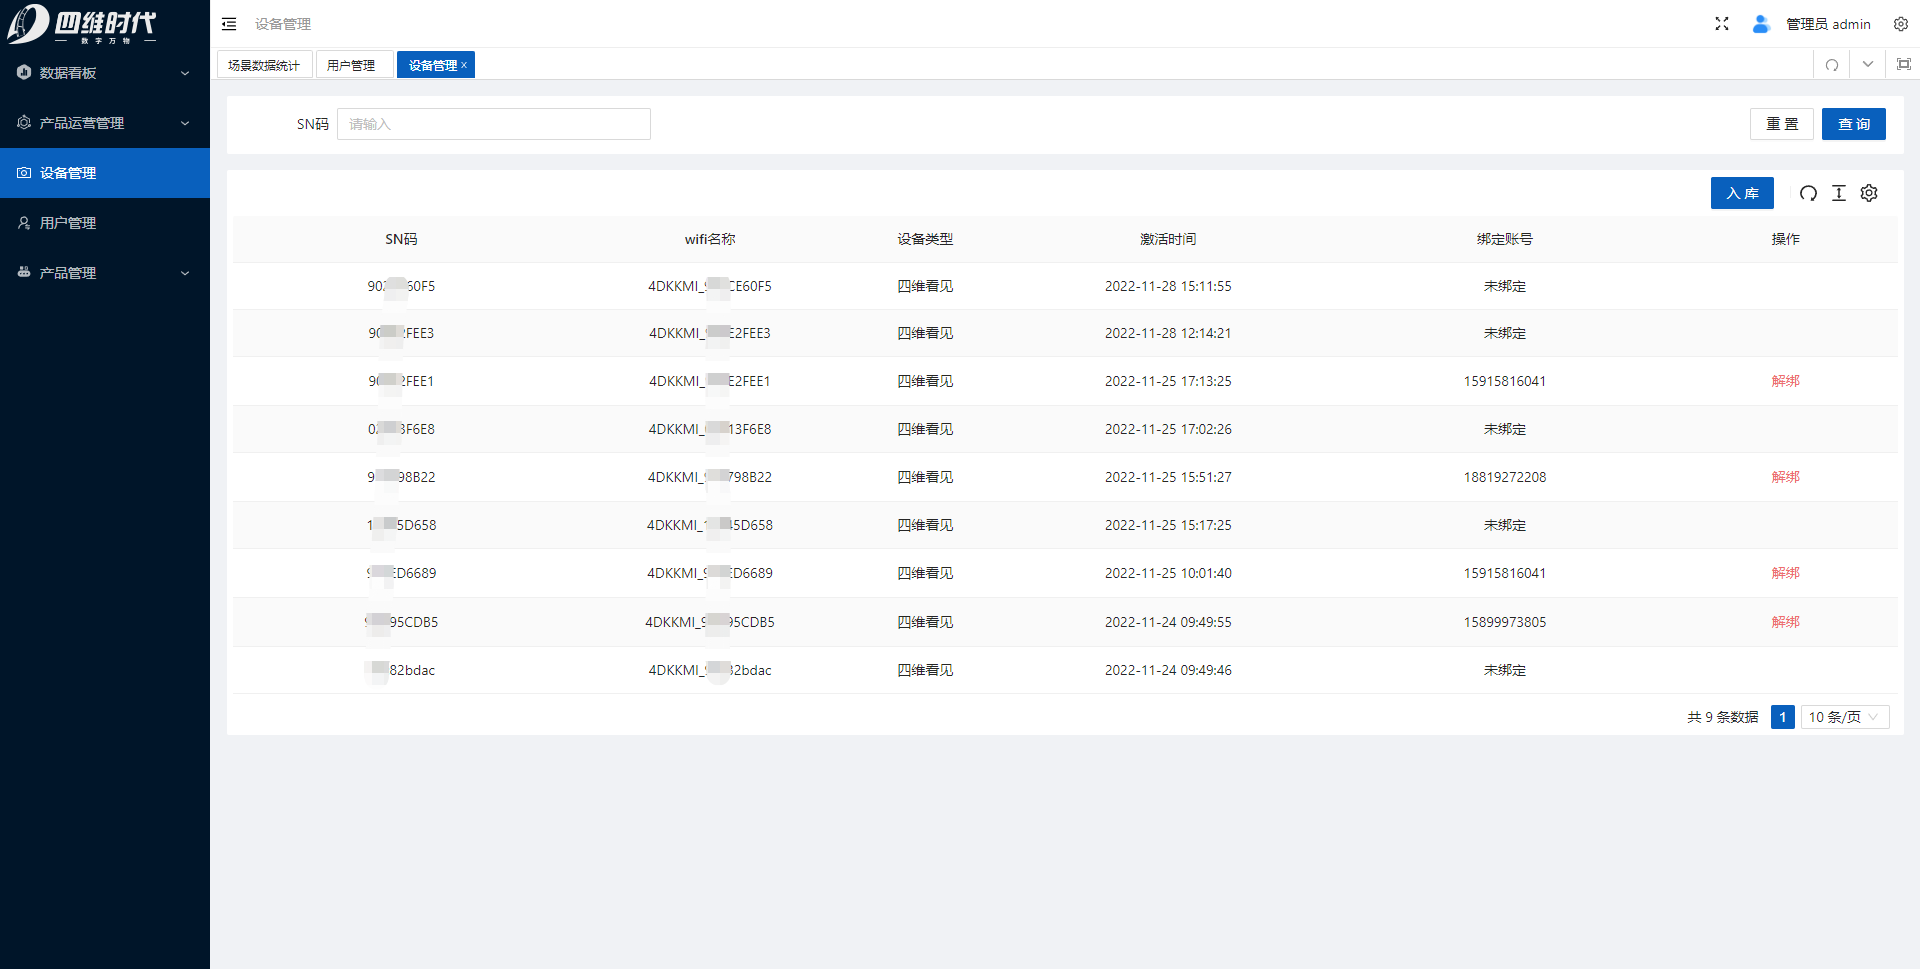Switch to the 用户管理 tab

[x=351, y=65]
